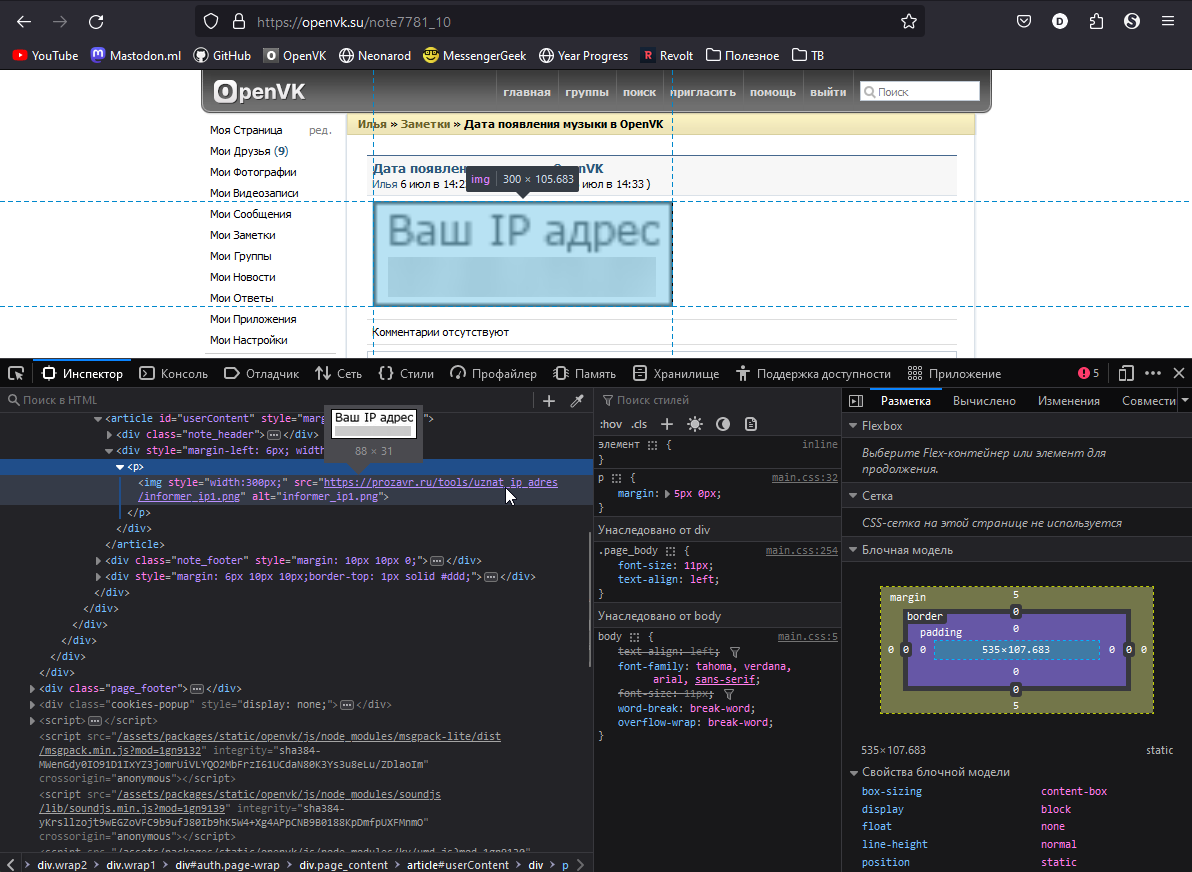The image size is (1192, 872).
Task: Open responsive design mode in DevTools
Action: [1126, 373]
